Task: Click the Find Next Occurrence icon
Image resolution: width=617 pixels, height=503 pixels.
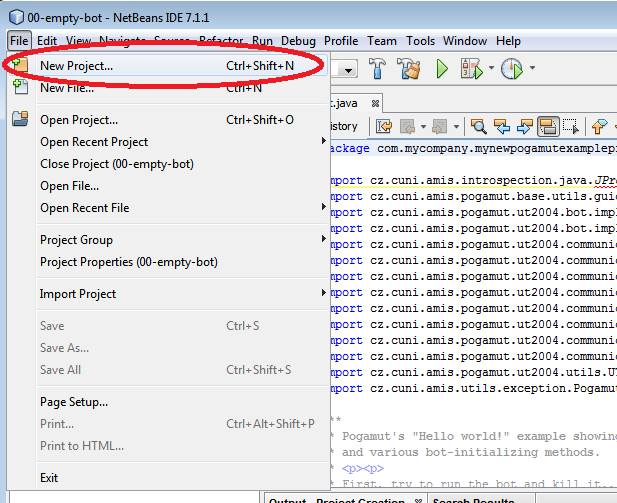Action: pos(525,127)
